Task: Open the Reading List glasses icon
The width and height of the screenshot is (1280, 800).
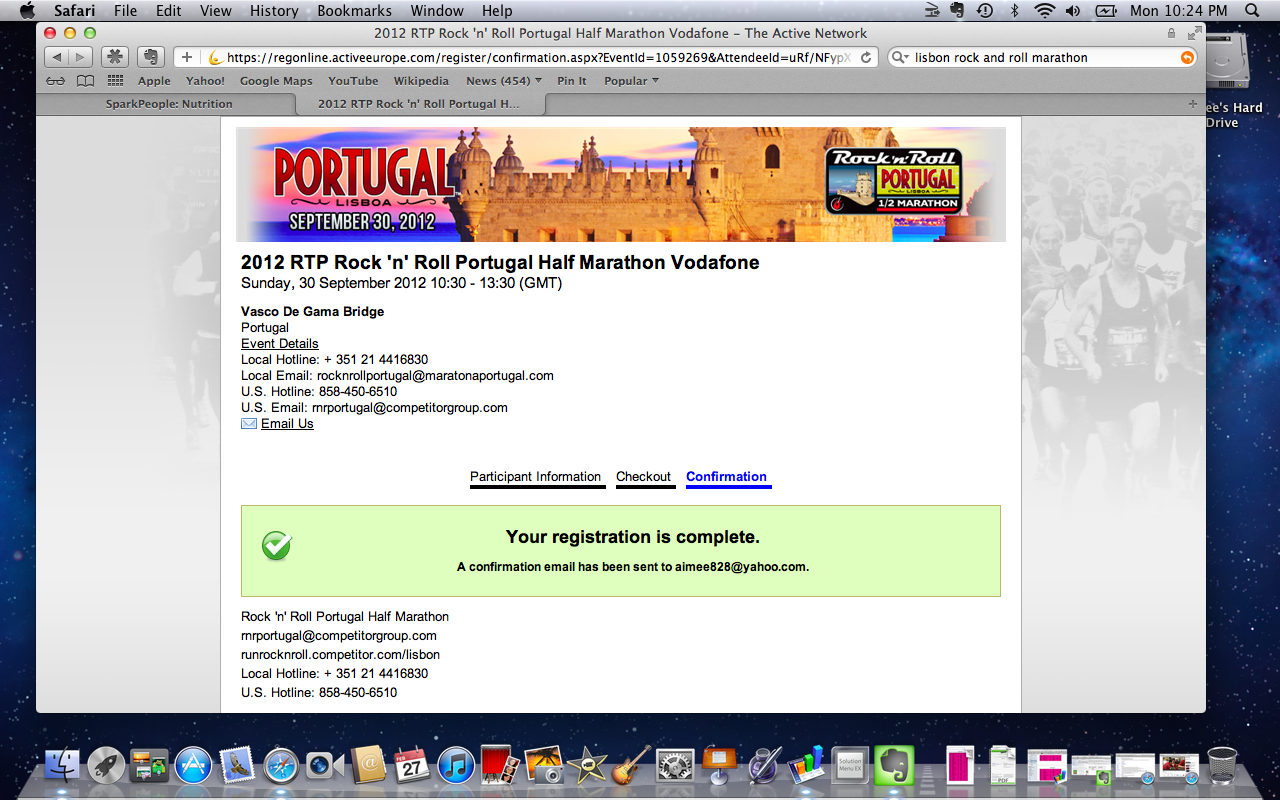Action: click(56, 81)
